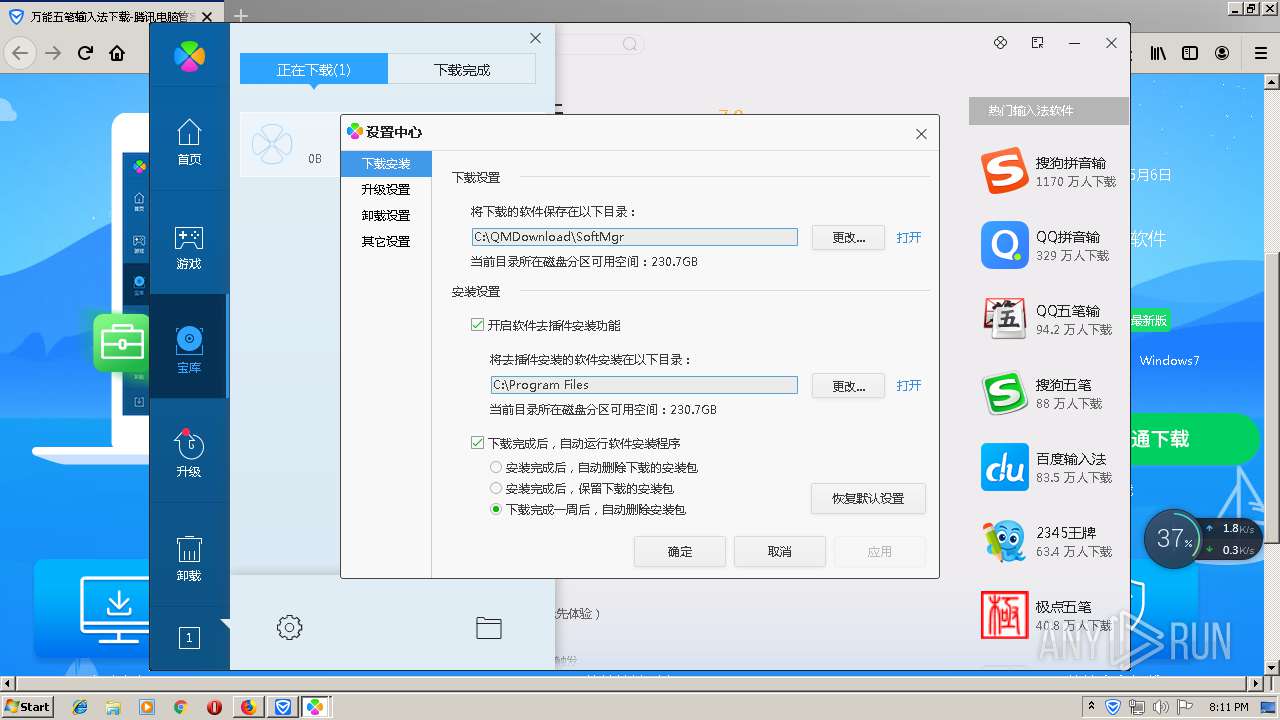The image size is (1280, 720).
Task: Open the Firefox account icon
Action: 1223,53
